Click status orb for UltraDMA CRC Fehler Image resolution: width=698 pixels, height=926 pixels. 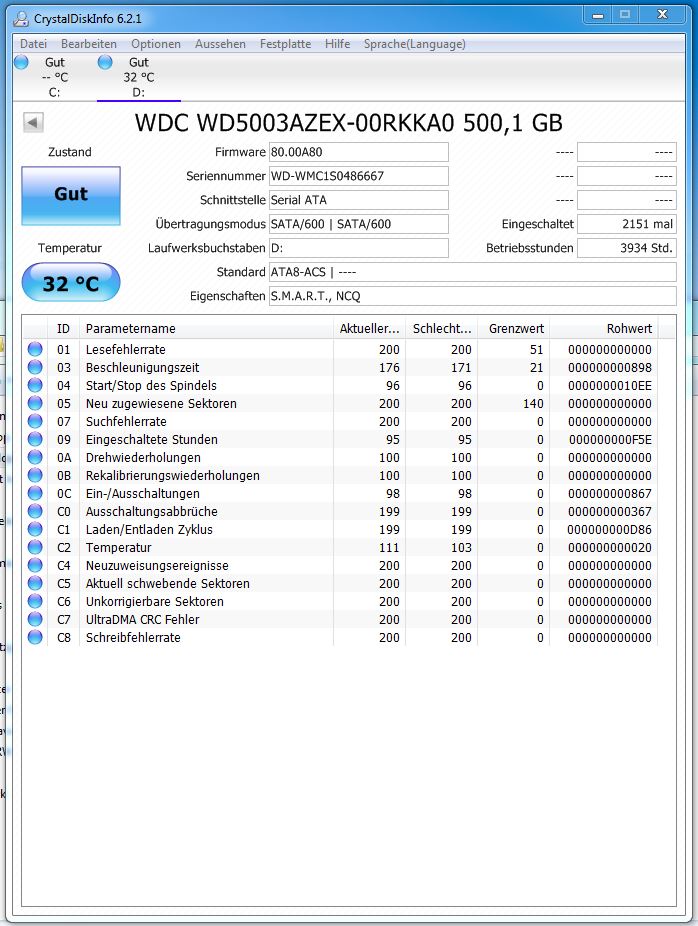pos(35,619)
